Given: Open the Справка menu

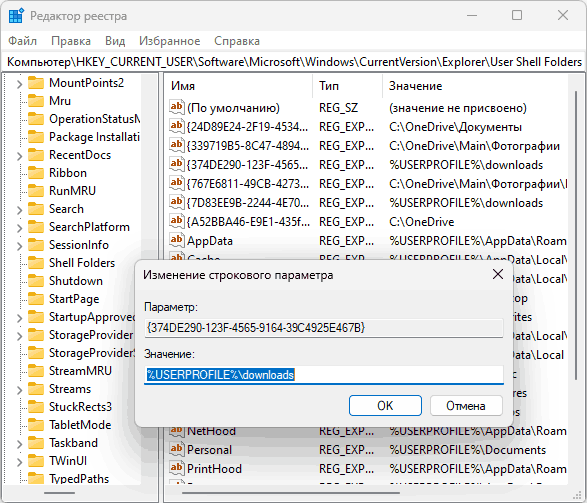Looking at the screenshot, I should click(x=237, y=41).
